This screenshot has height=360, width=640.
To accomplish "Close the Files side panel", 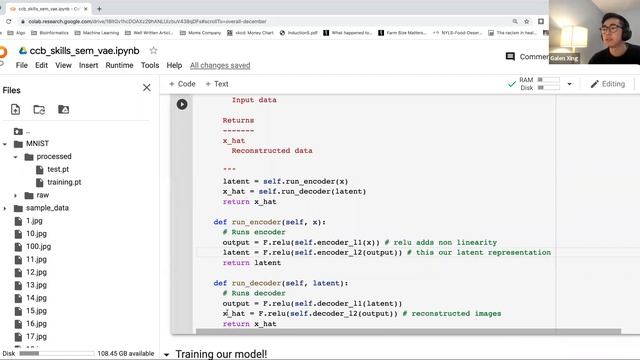I will pyautogui.click(x=147, y=88).
